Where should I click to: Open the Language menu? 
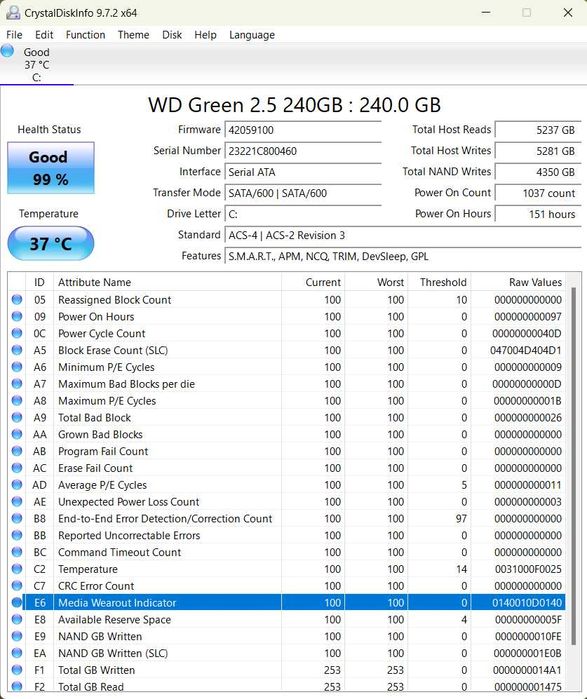pyautogui.click(x=252, y=35)
